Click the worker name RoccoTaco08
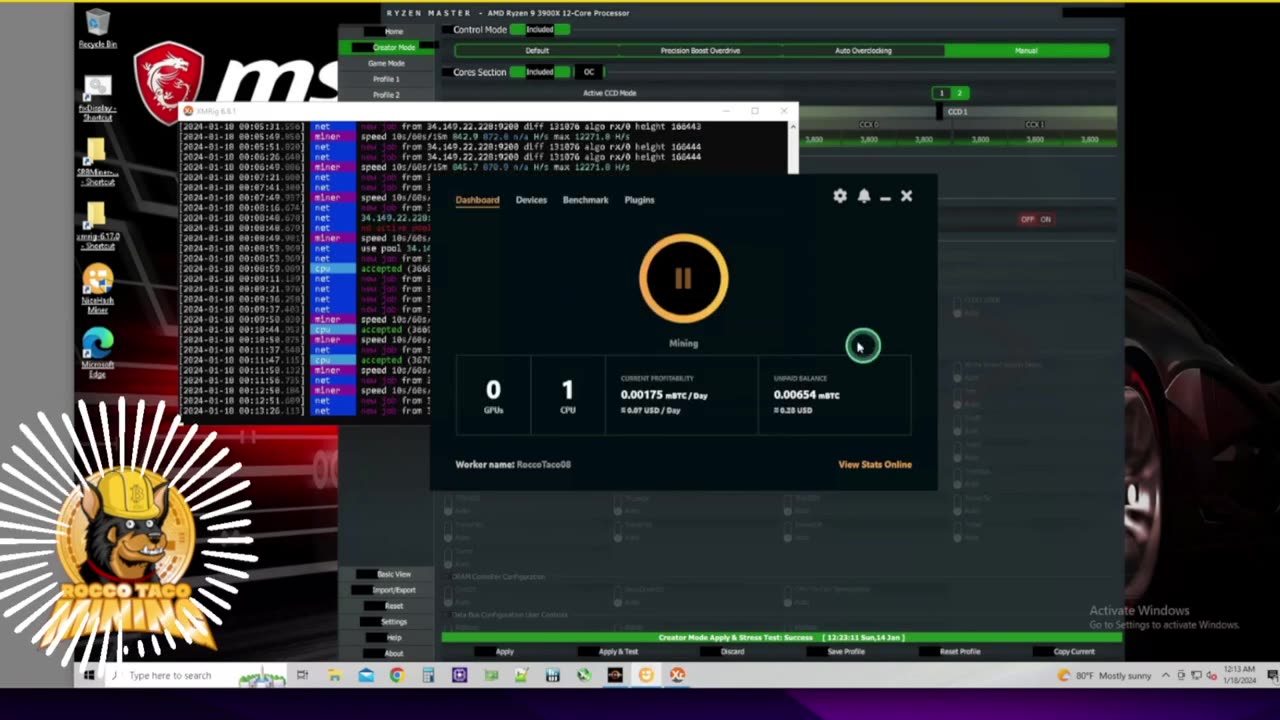Screen dimensions: 1280x720 pos(543,464)
